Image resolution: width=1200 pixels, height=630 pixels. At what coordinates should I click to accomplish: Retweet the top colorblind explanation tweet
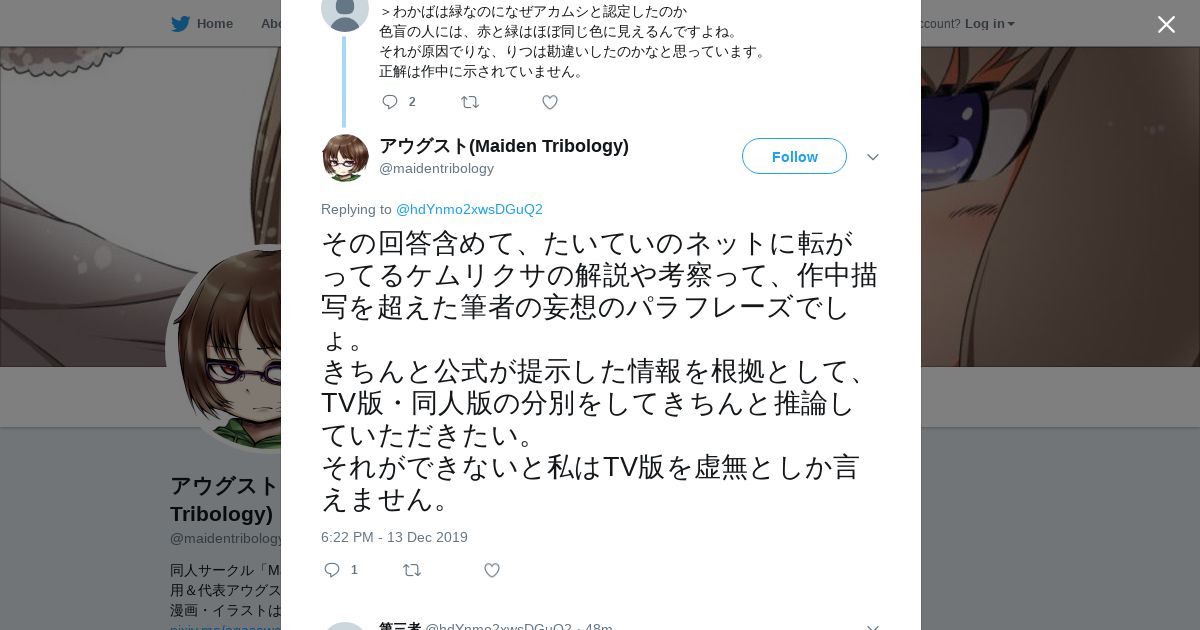pos(470,102)
